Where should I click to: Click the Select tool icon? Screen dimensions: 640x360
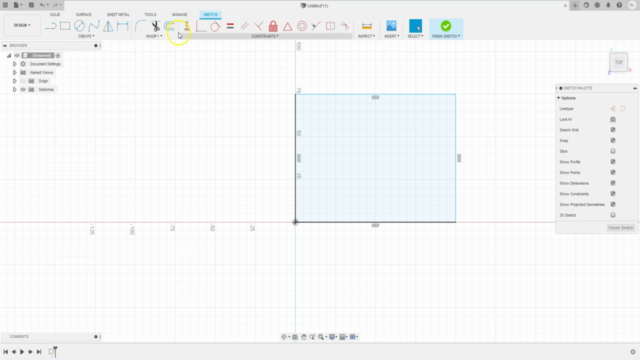pyautogui.click(x=416, y=26)
